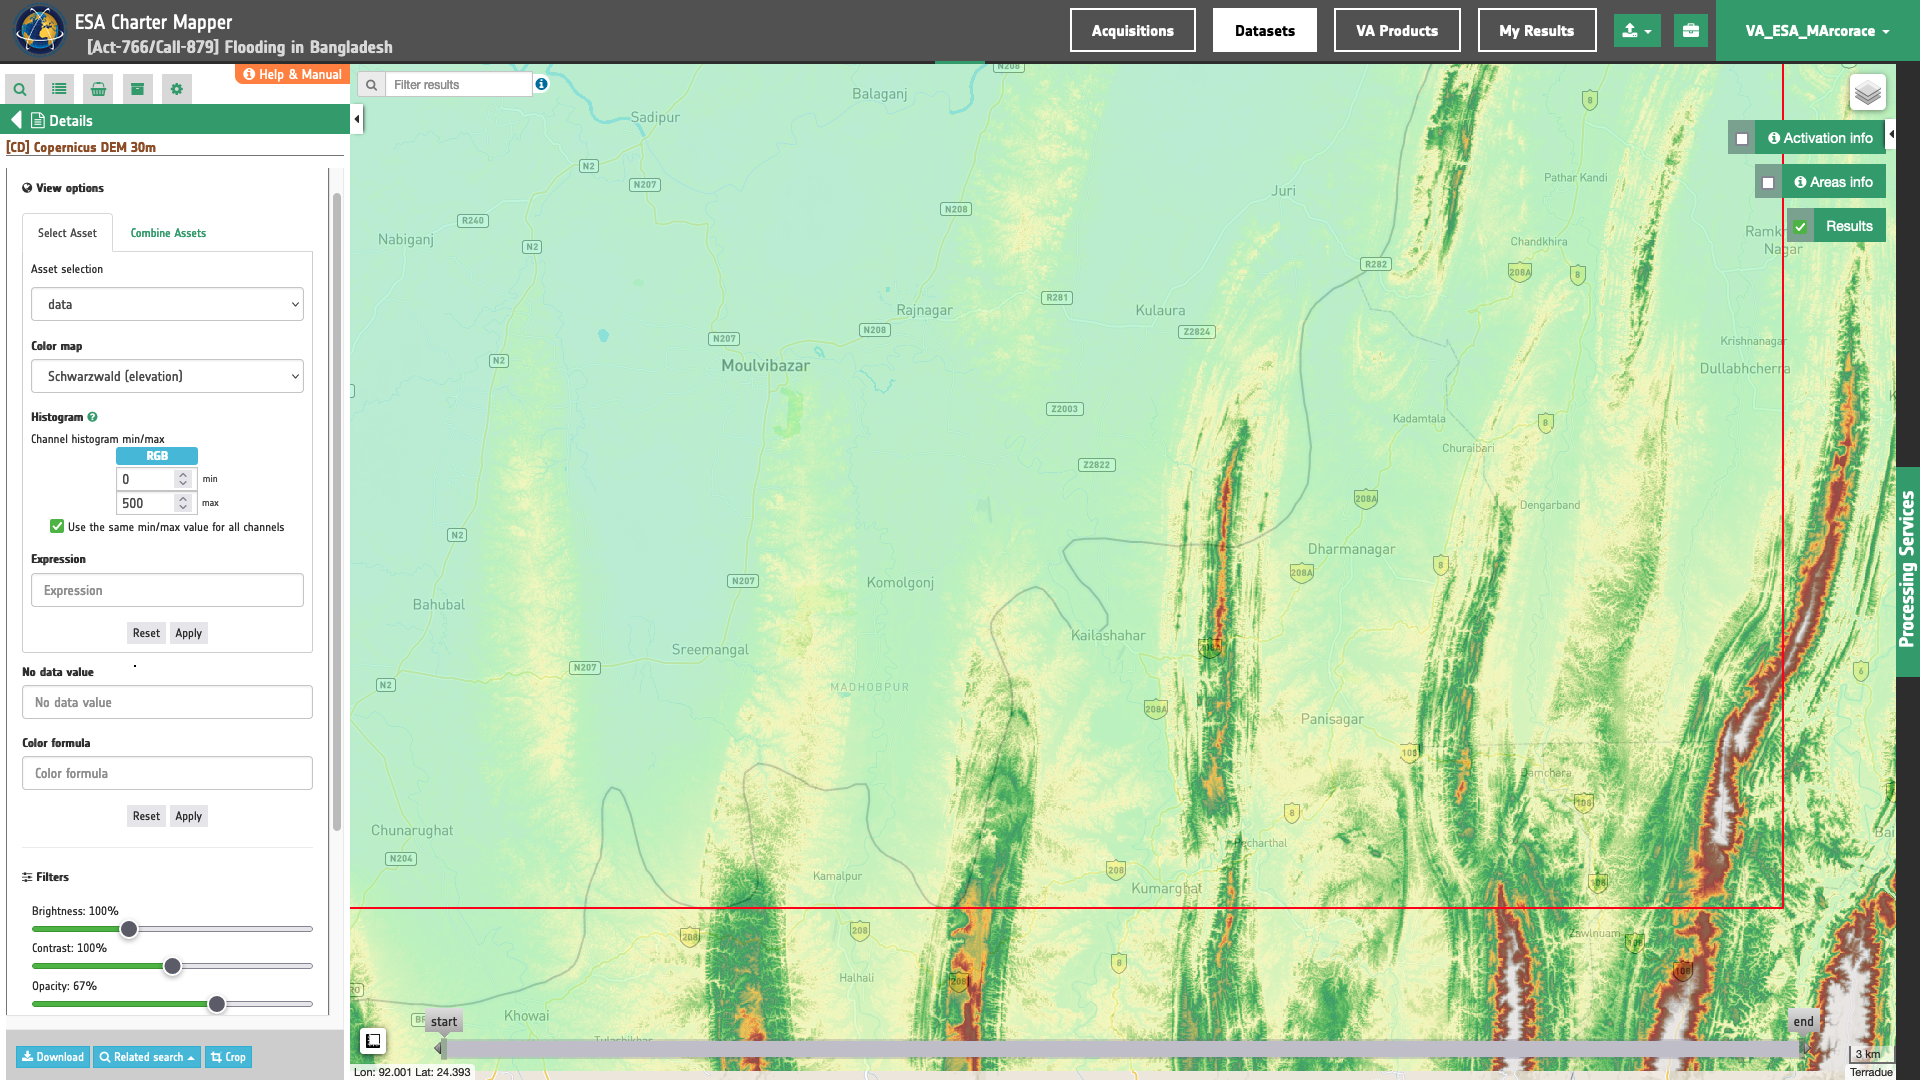Adjust the histogram max value stepper

pos(183,503)
